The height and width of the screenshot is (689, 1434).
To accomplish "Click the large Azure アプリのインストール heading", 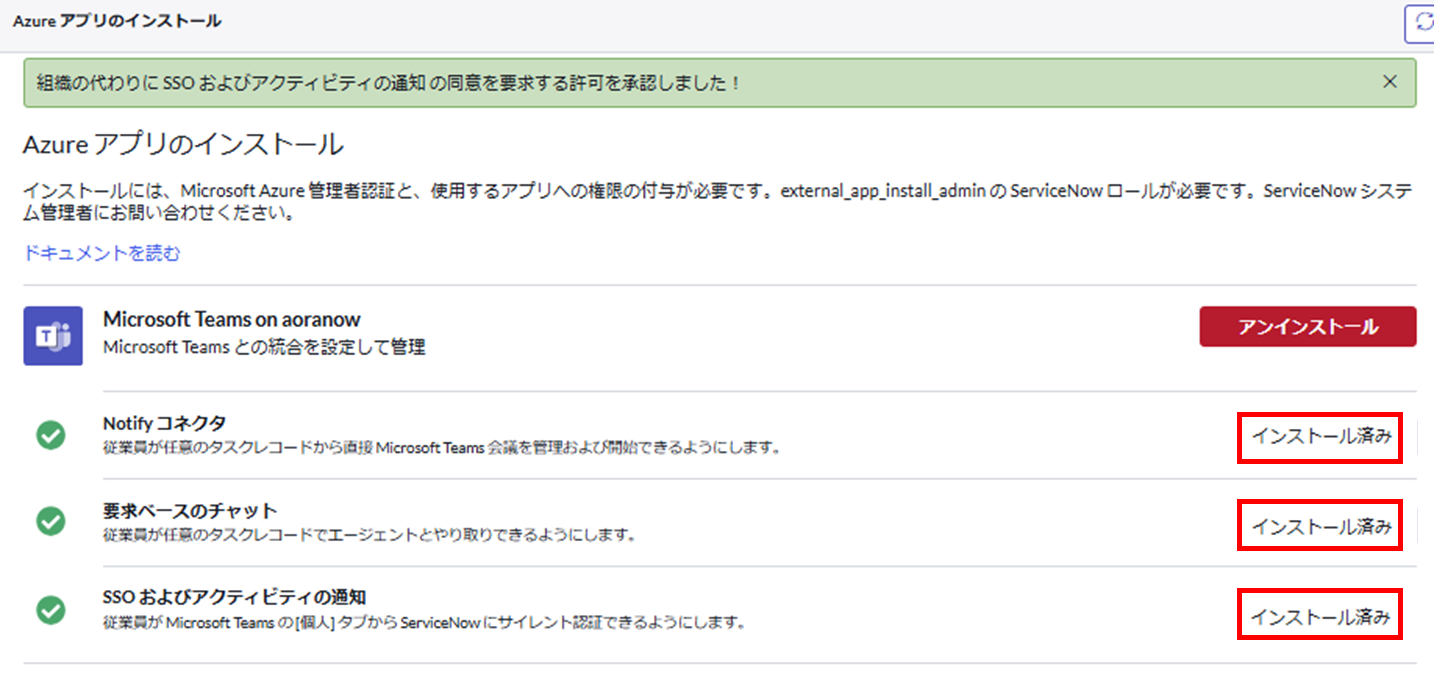I will [183, 145].
